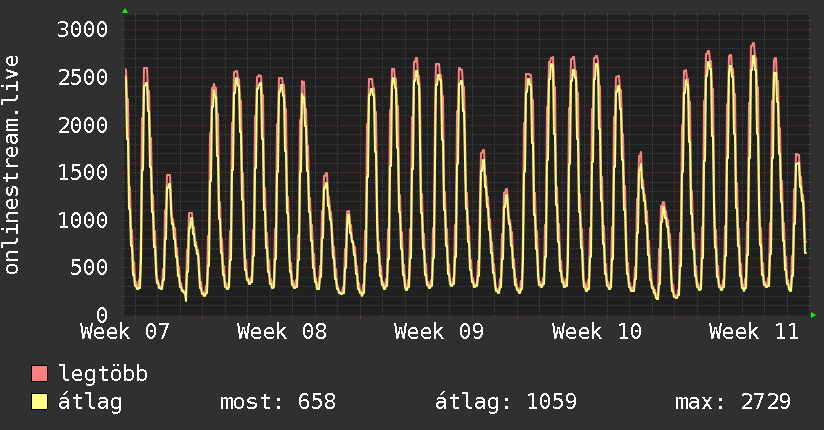Screen dimensions: 824x430
Task: Click the green arrow at x-axis end
Action: point(813,315)
